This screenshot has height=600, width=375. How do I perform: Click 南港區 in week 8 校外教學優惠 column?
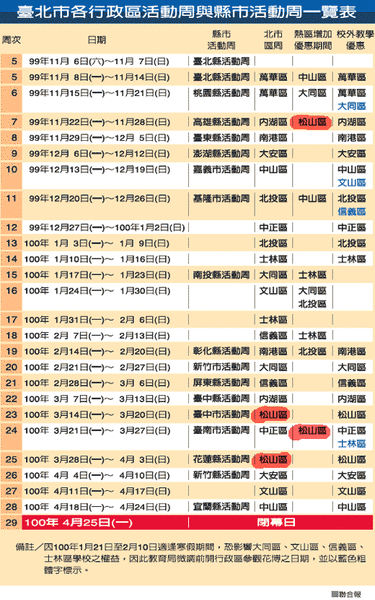coord(352,138)
